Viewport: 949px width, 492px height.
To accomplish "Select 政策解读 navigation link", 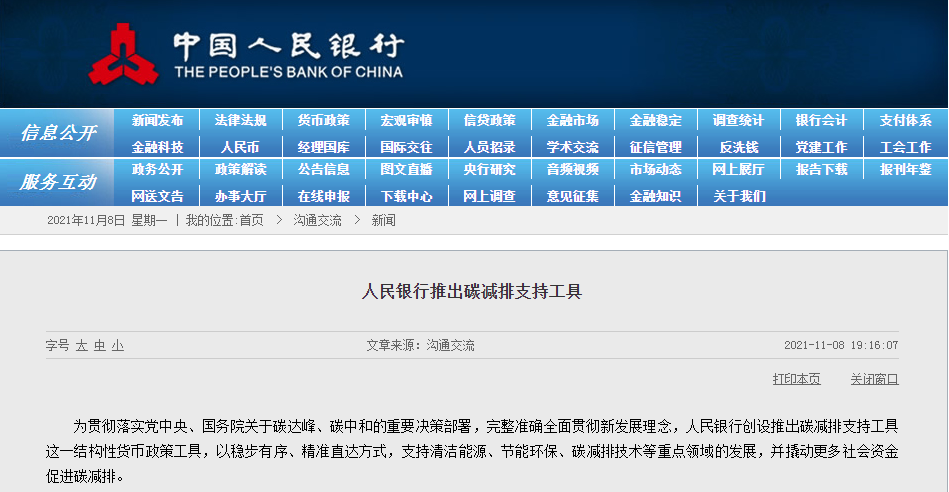I will [240, 169].
